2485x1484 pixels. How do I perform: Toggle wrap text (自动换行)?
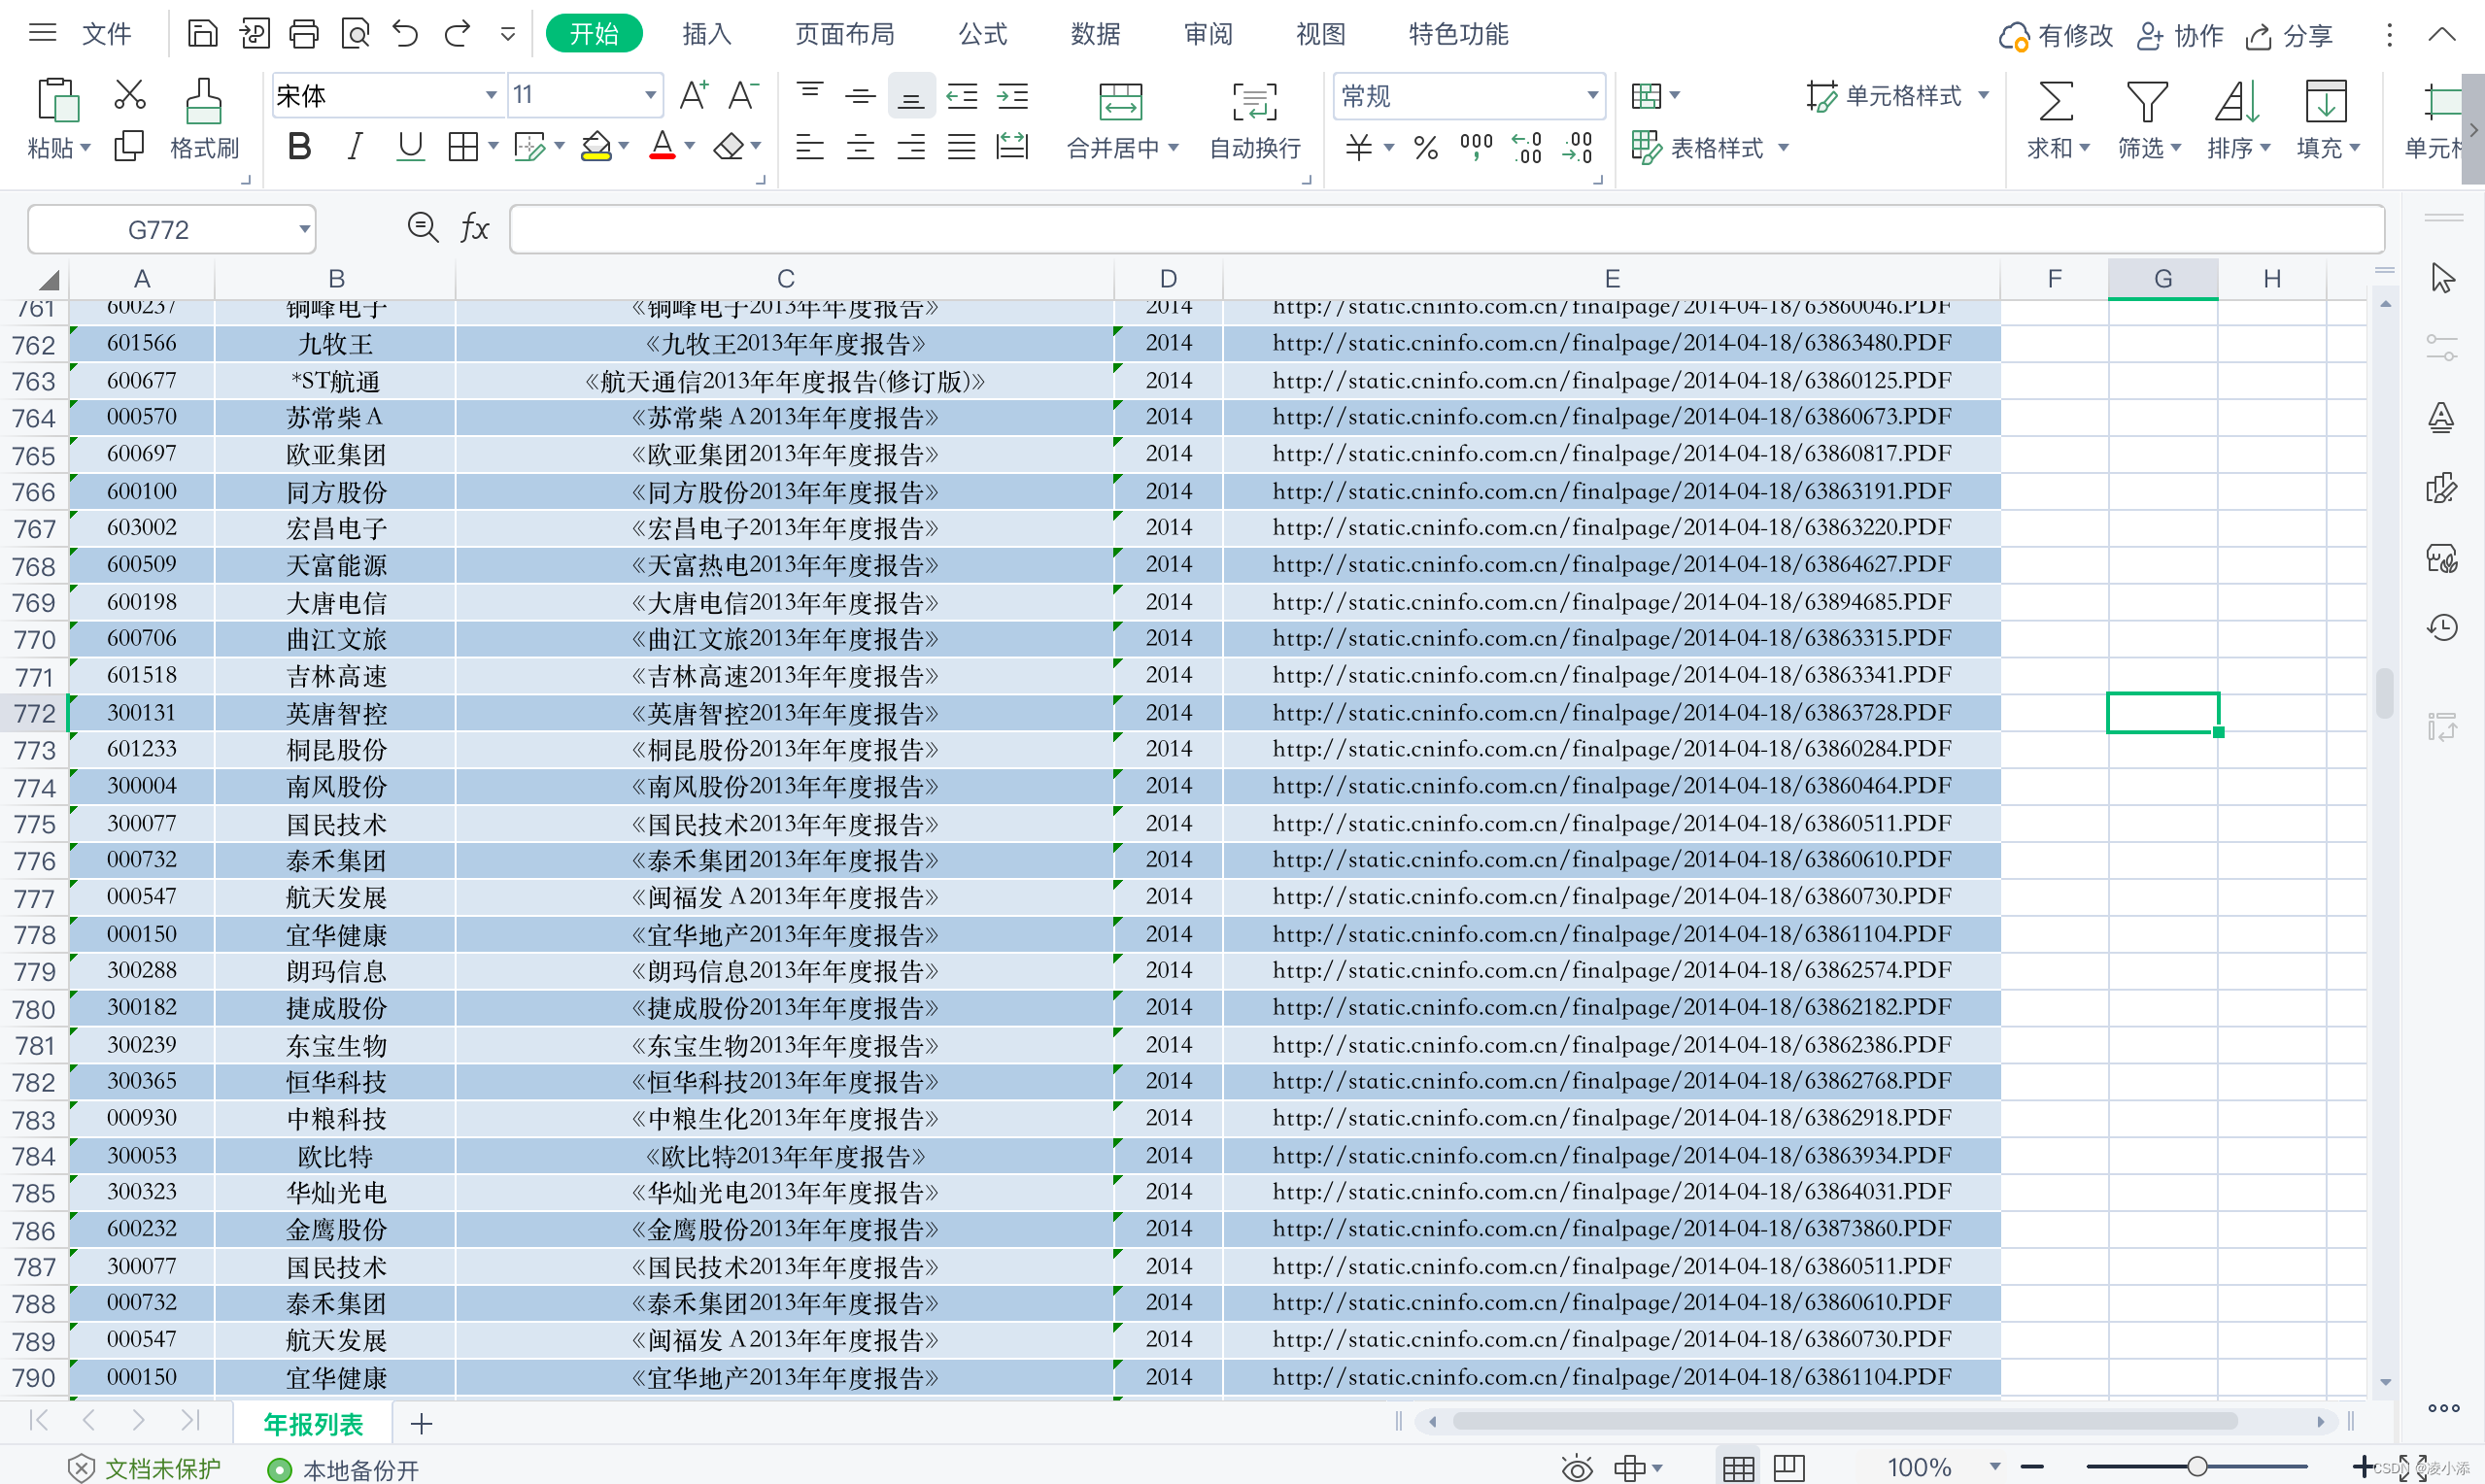tap(1254, 102)
